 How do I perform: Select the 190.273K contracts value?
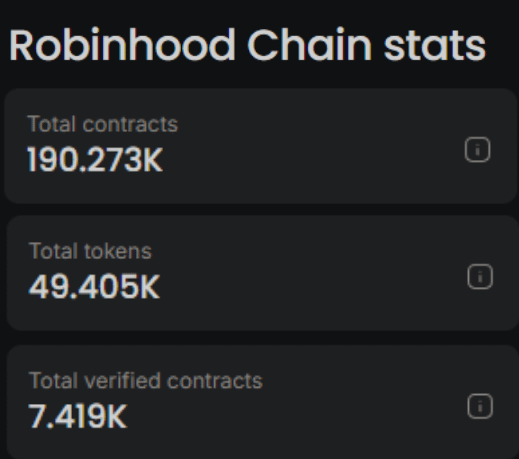point(95,160)
